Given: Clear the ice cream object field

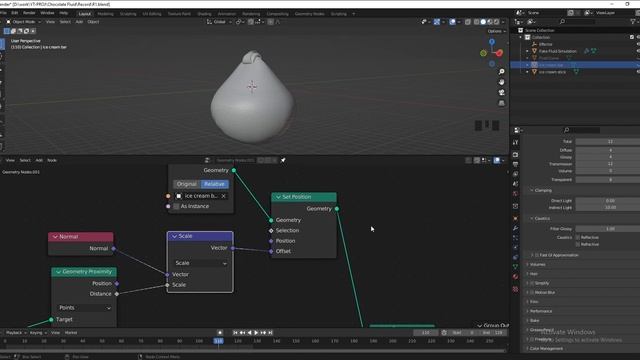Looking at the screenshot, I should (x=224, y=196).
